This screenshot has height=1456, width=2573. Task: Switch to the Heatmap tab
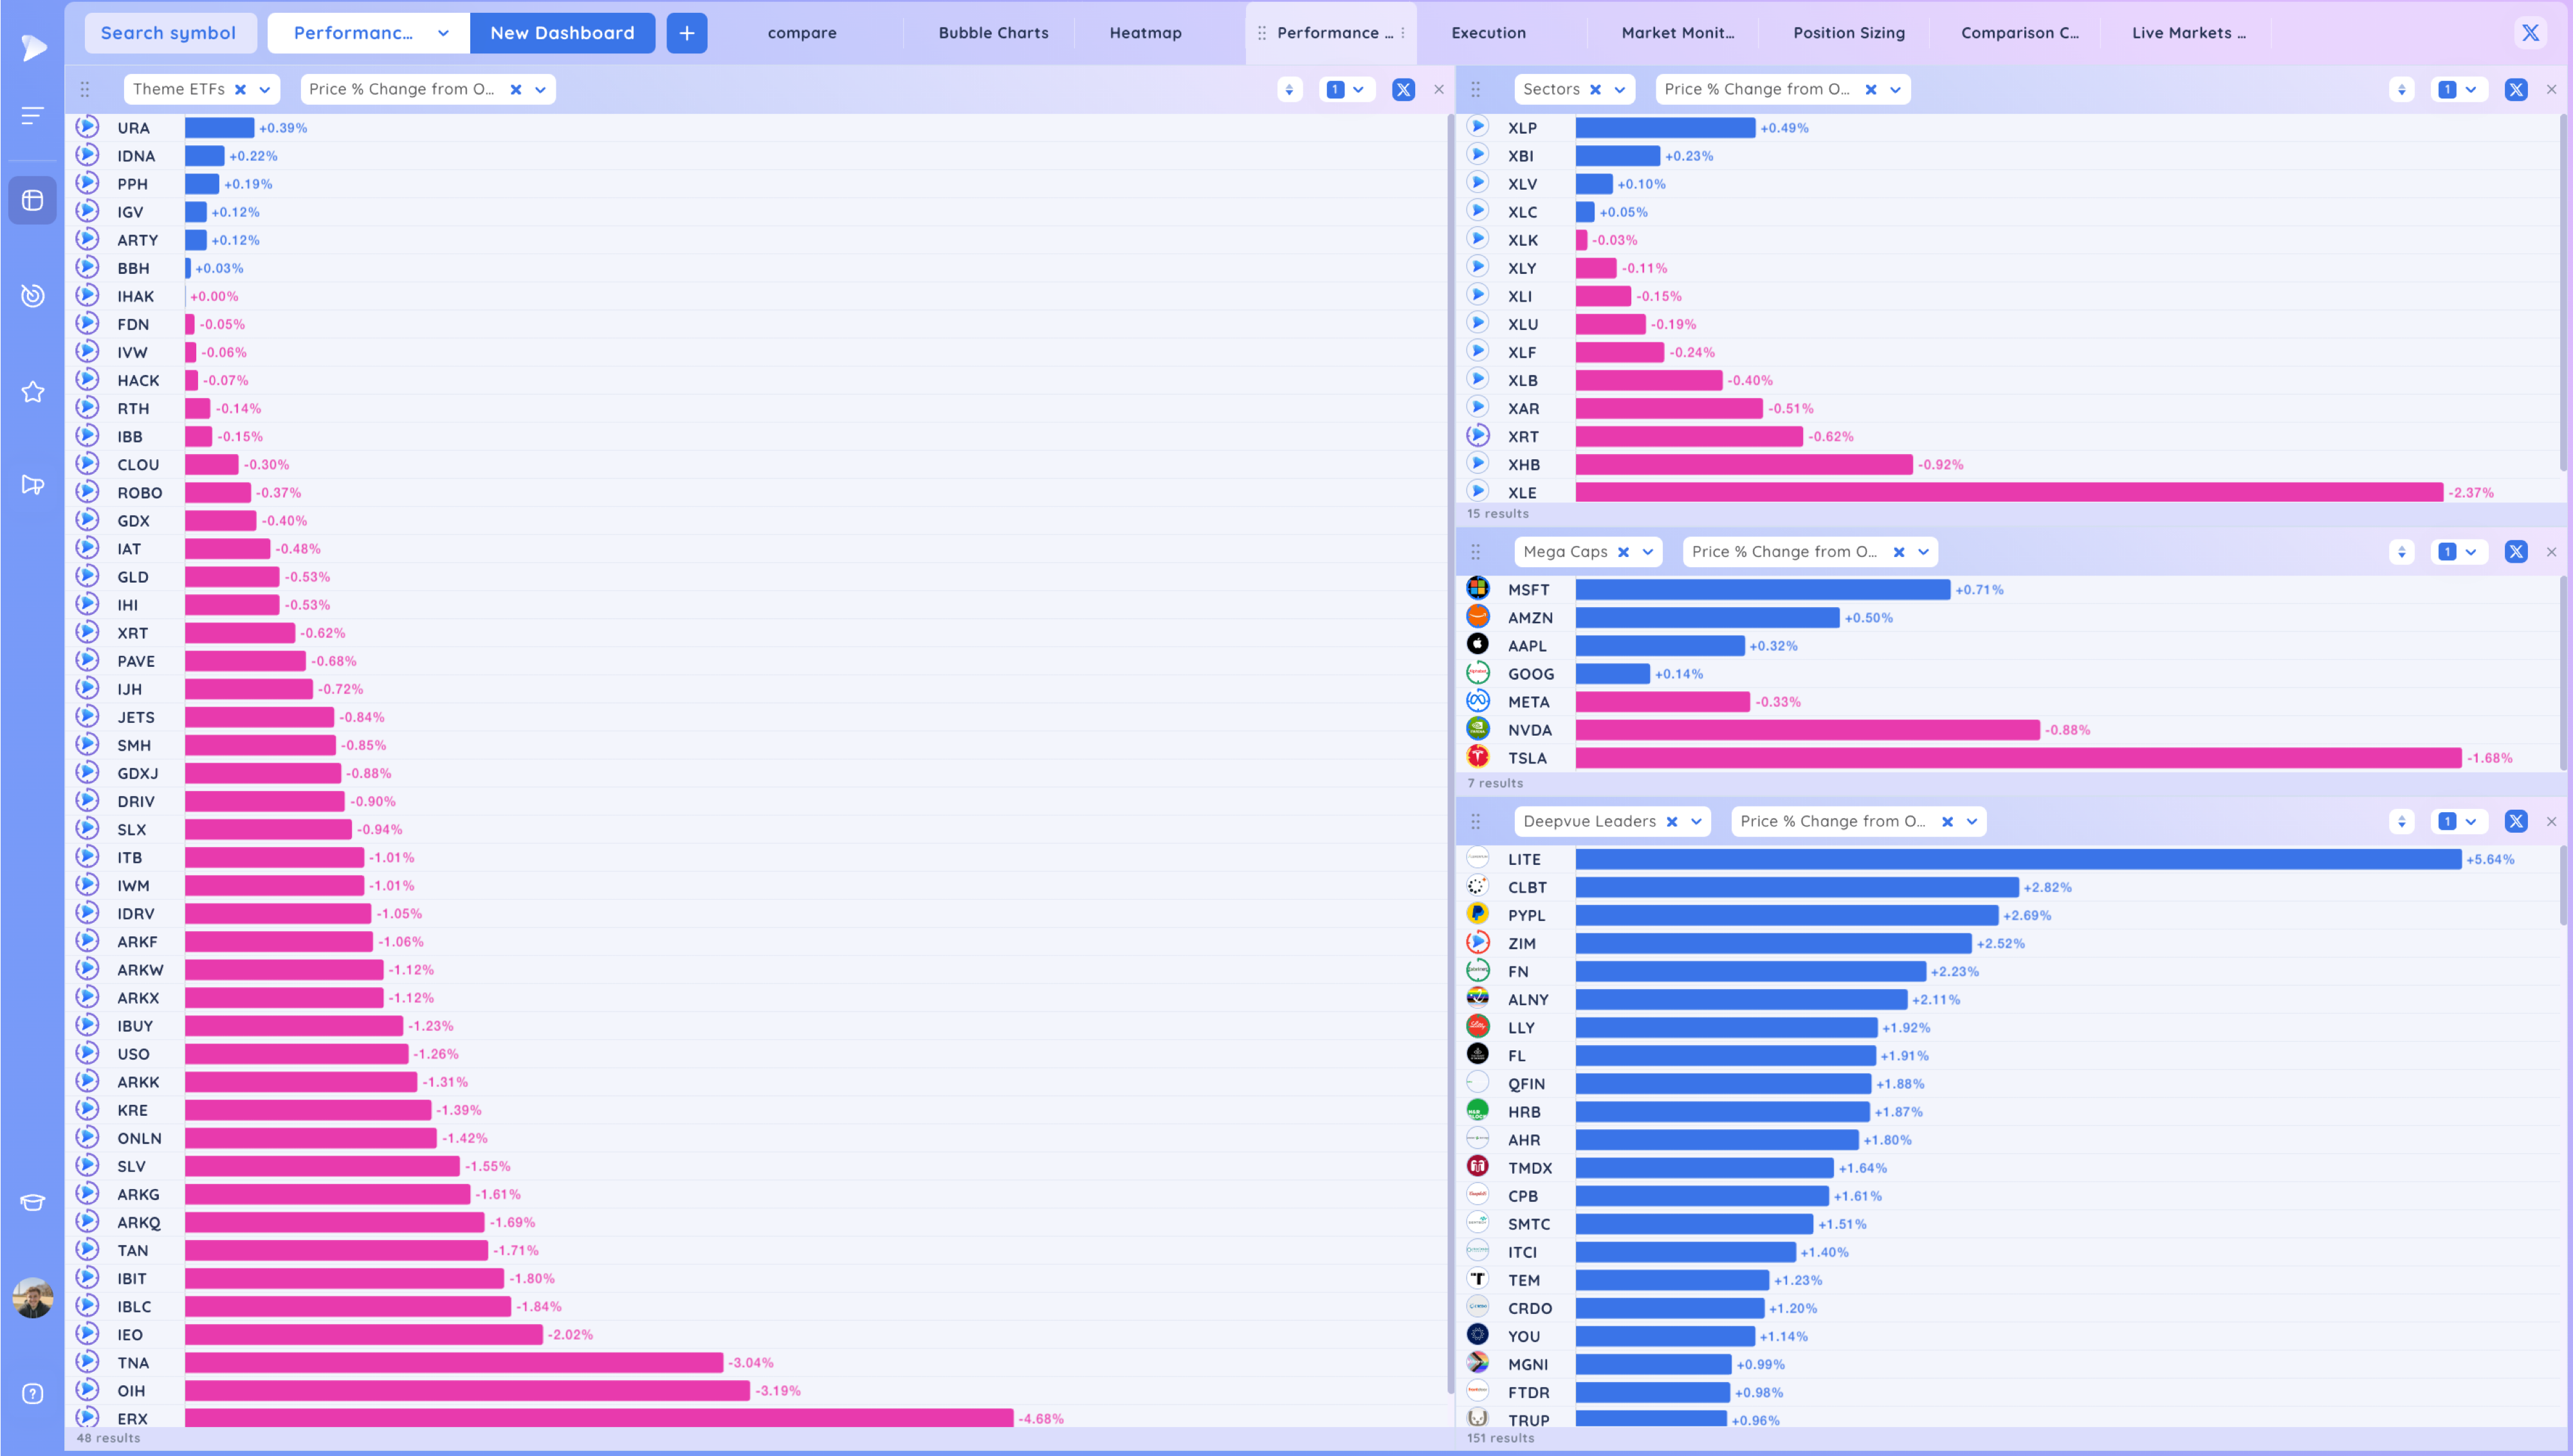pos(1145,33)
